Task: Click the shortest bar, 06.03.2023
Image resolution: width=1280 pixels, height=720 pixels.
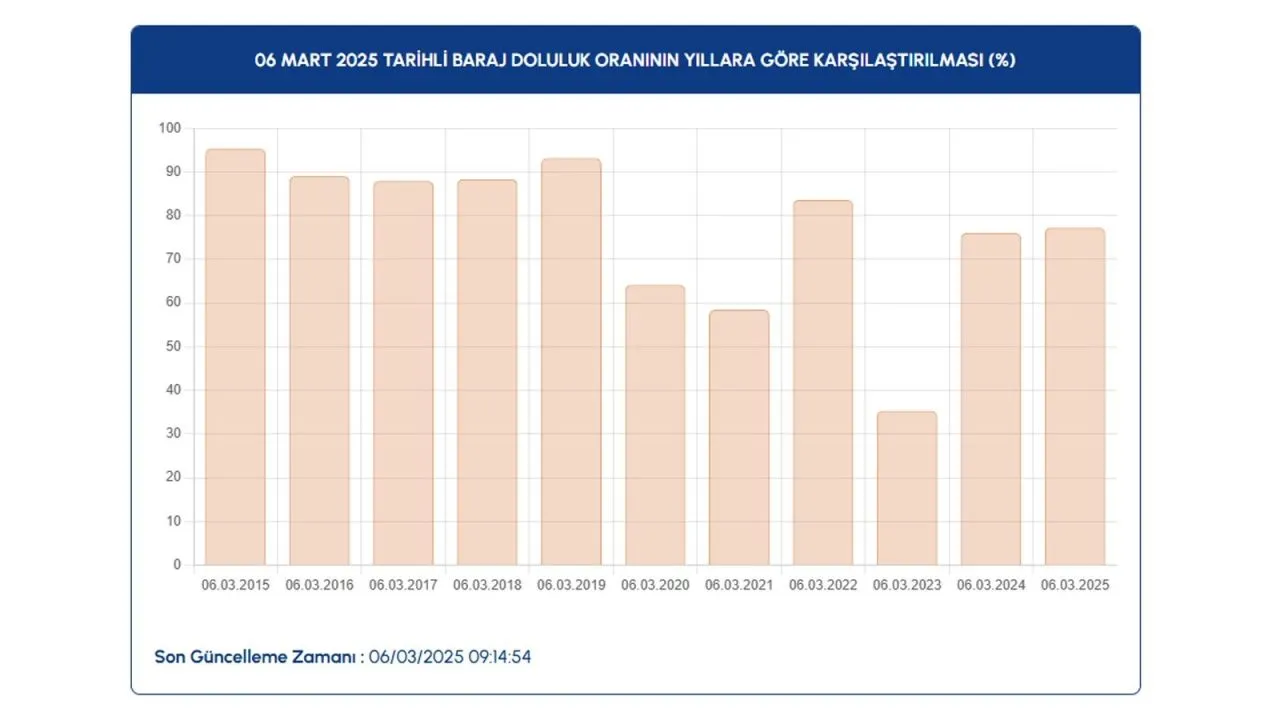Action: point(907,488)
